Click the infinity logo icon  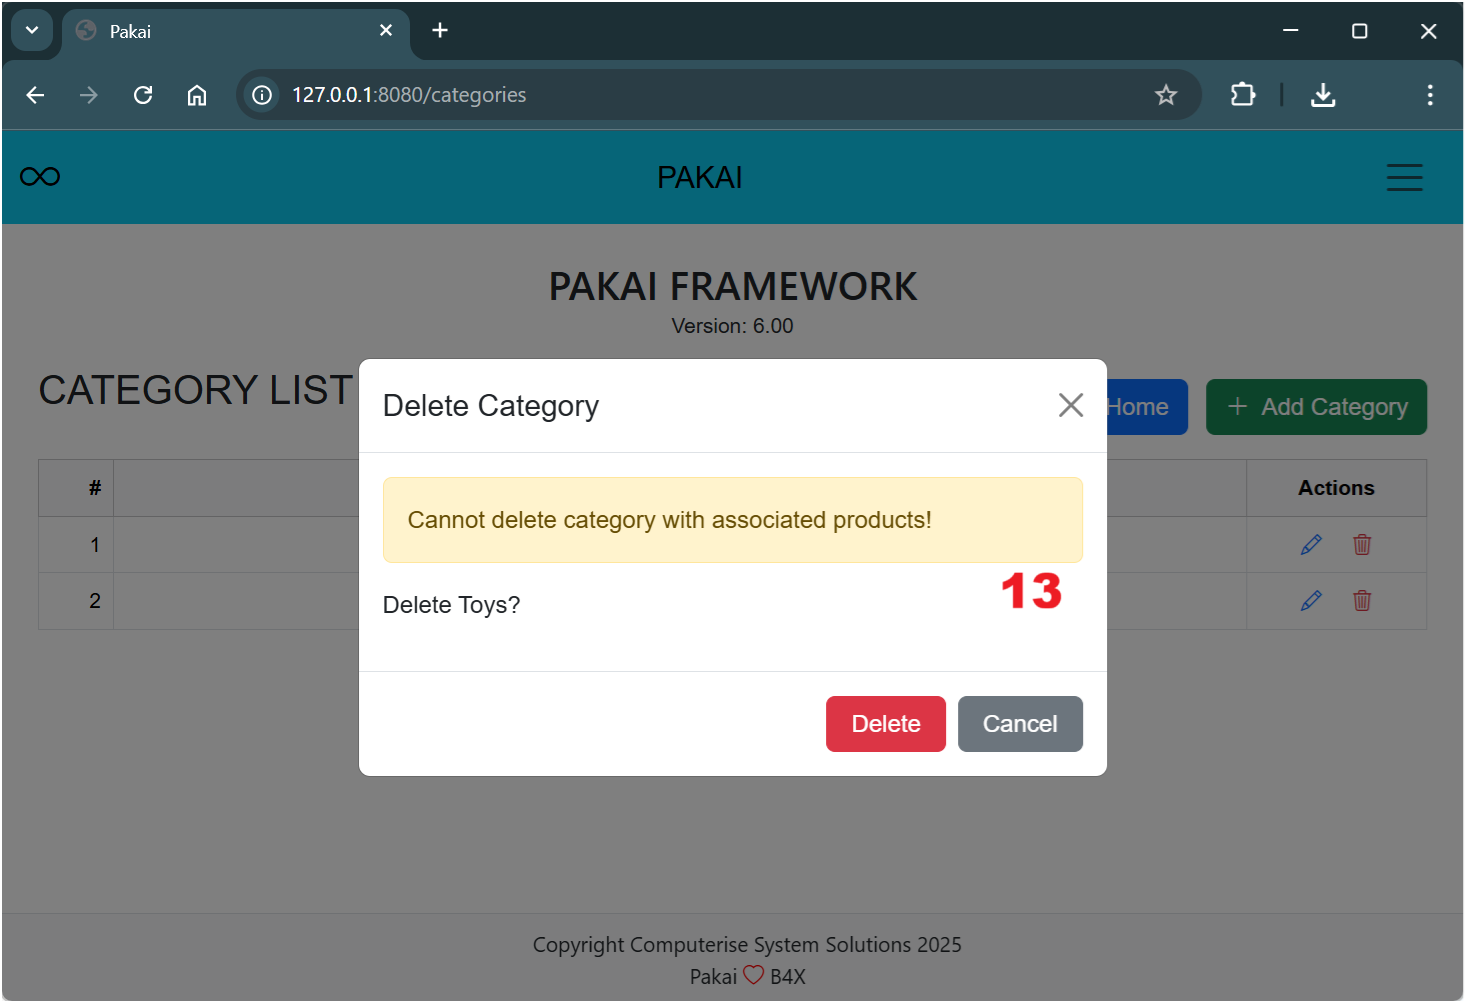(40, 177)
